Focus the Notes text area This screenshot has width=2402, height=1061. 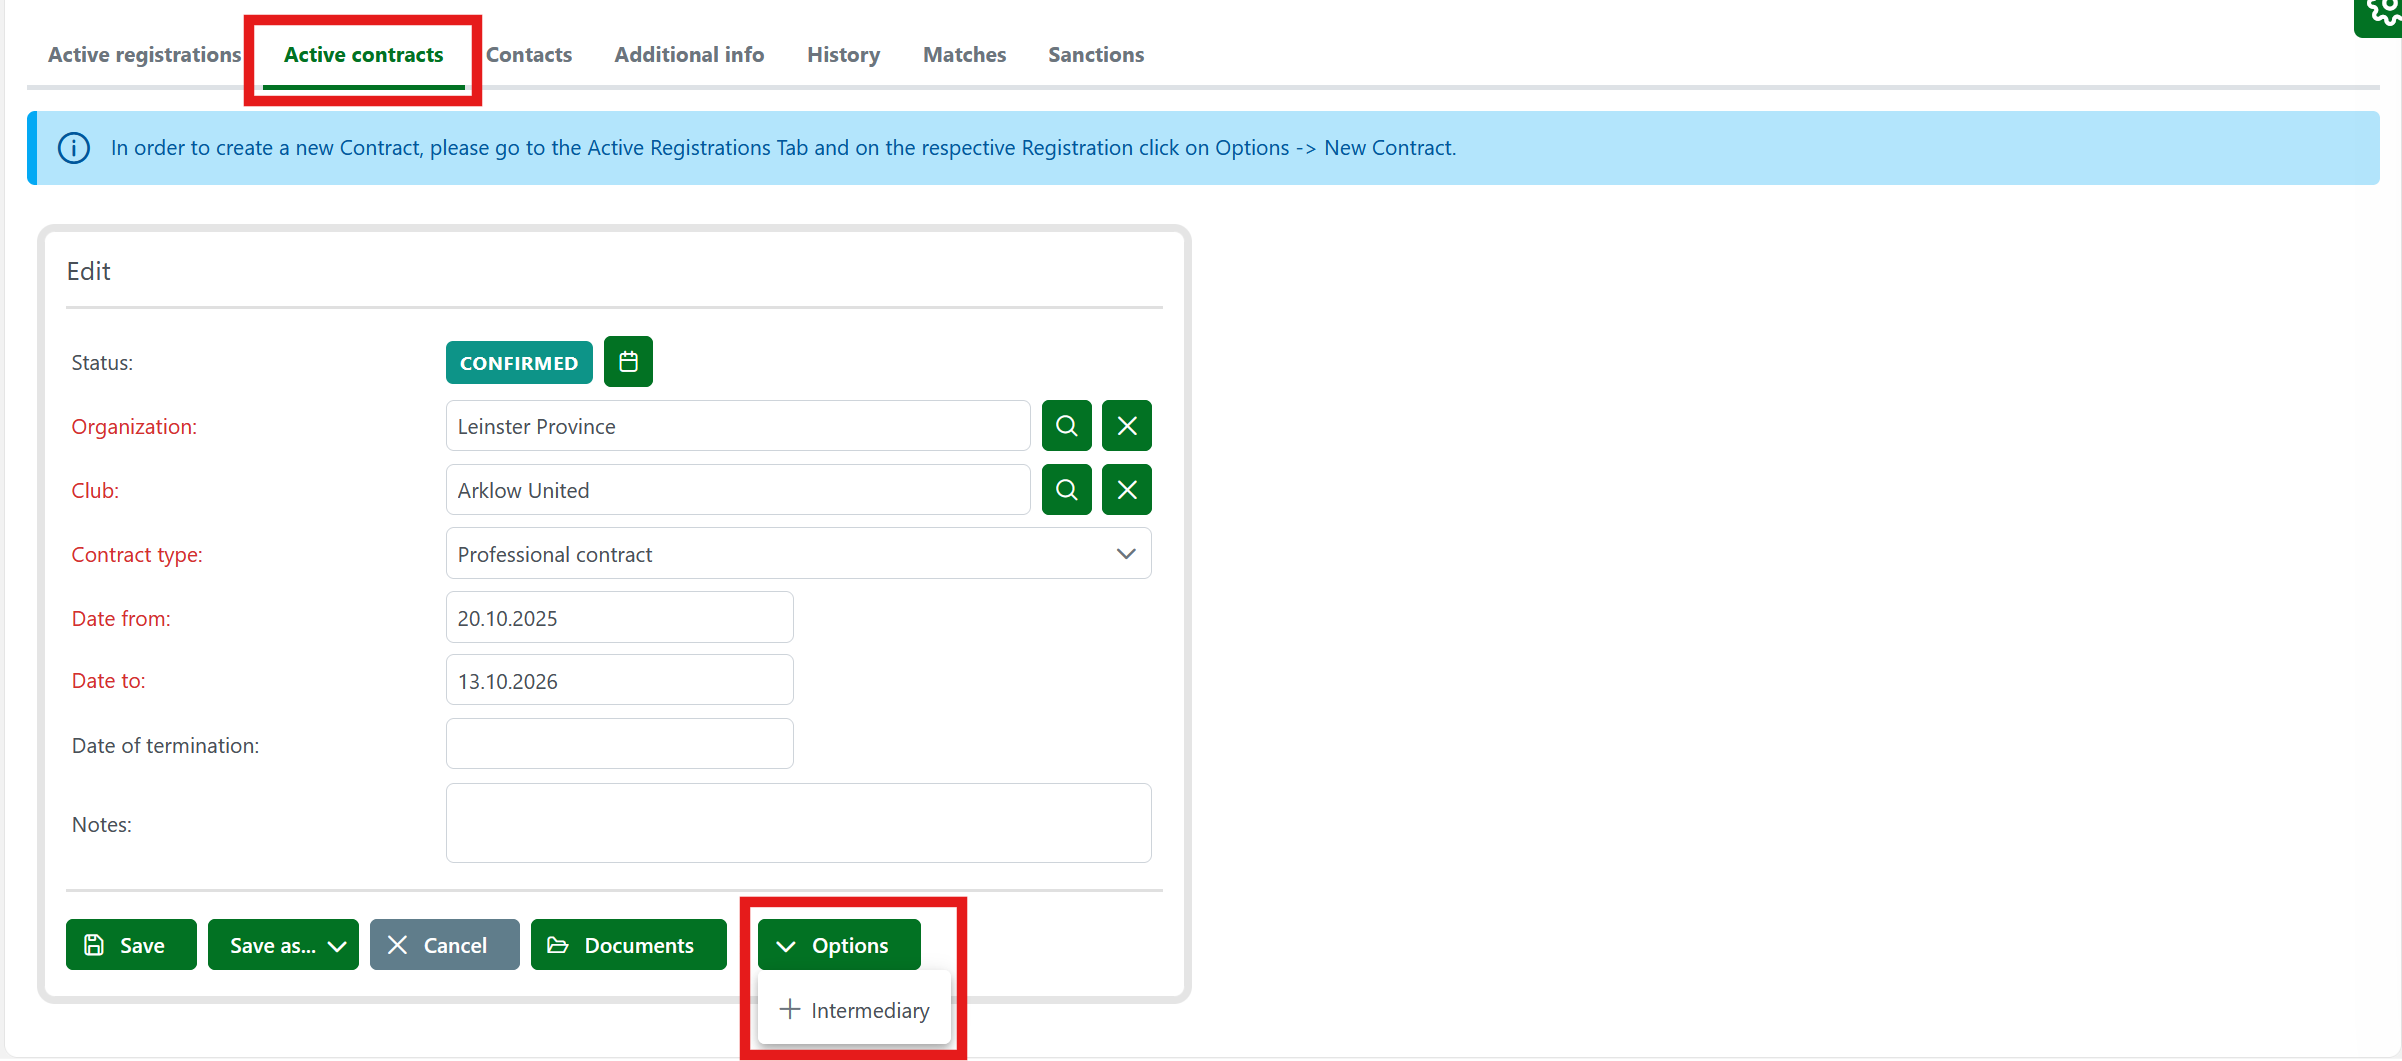tap(798, 823)
